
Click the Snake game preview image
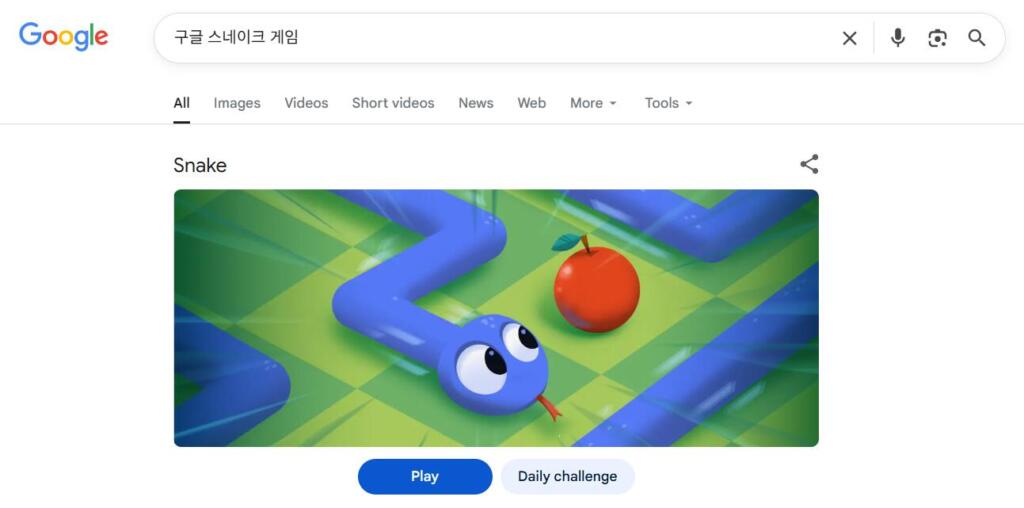coord(496,318)
